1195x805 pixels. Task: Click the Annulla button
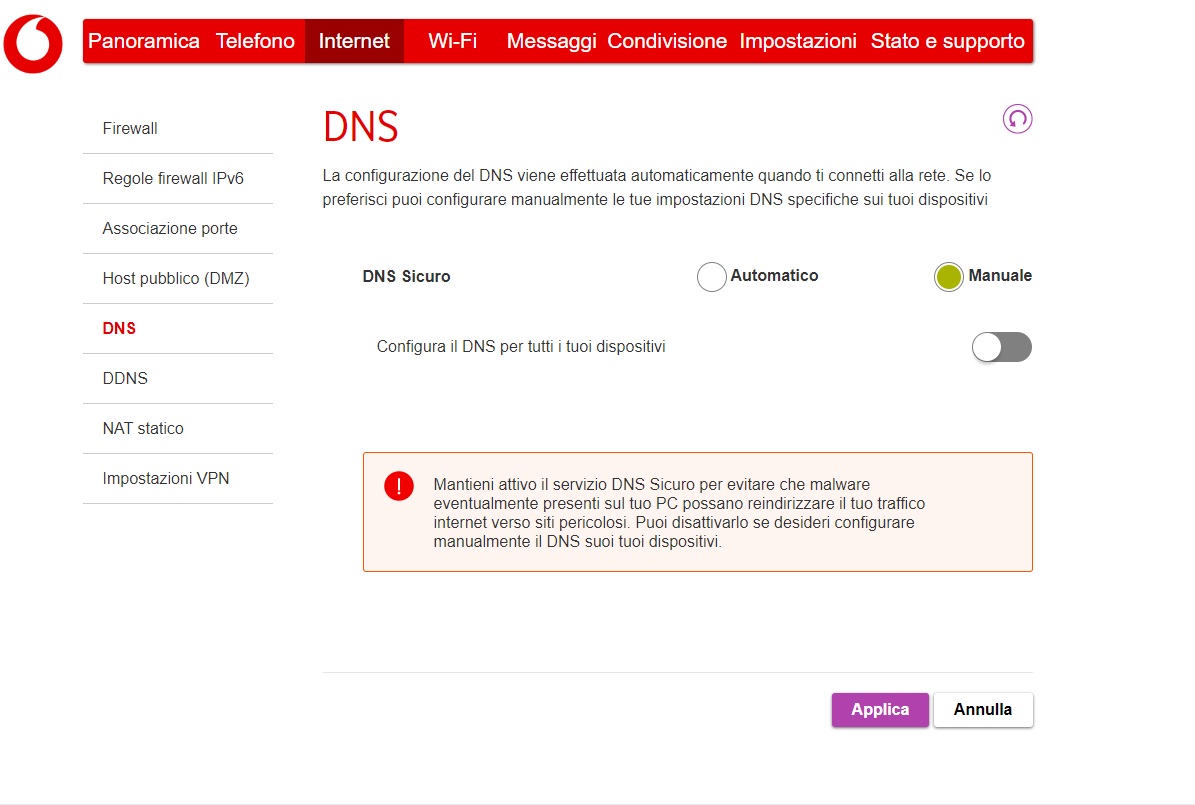click(983, 710)
